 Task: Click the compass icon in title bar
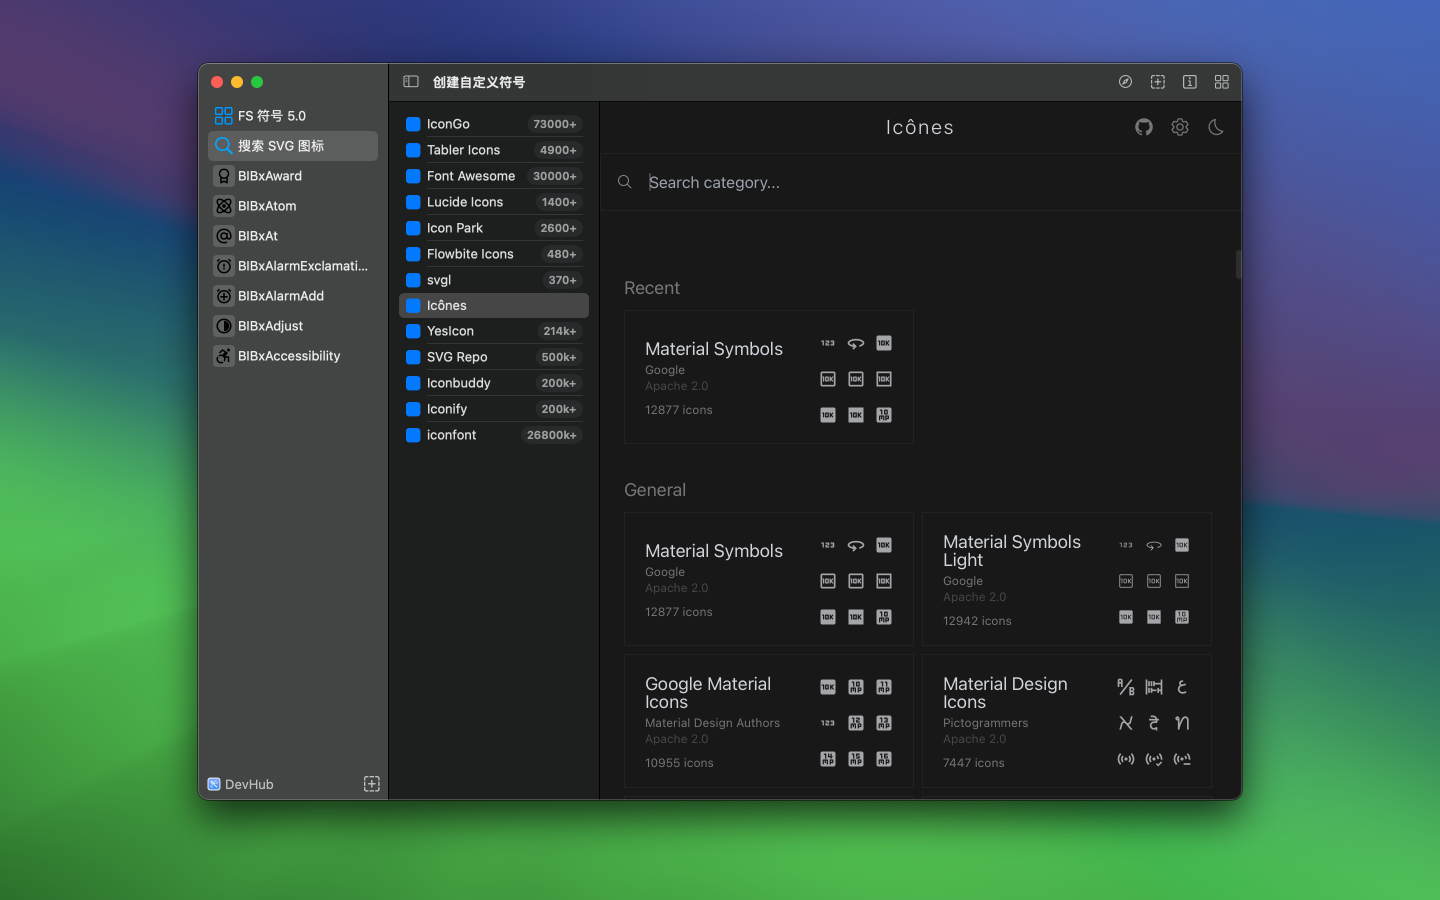1125,82
